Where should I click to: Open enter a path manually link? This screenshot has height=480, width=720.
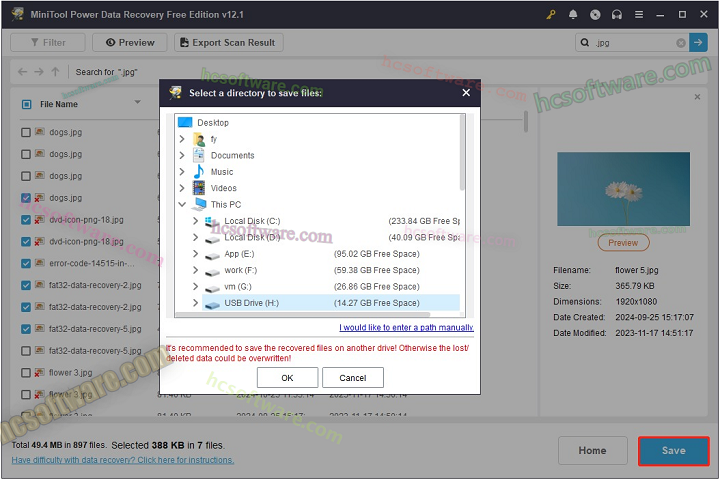pyautogui.click(x=406, y=328)
